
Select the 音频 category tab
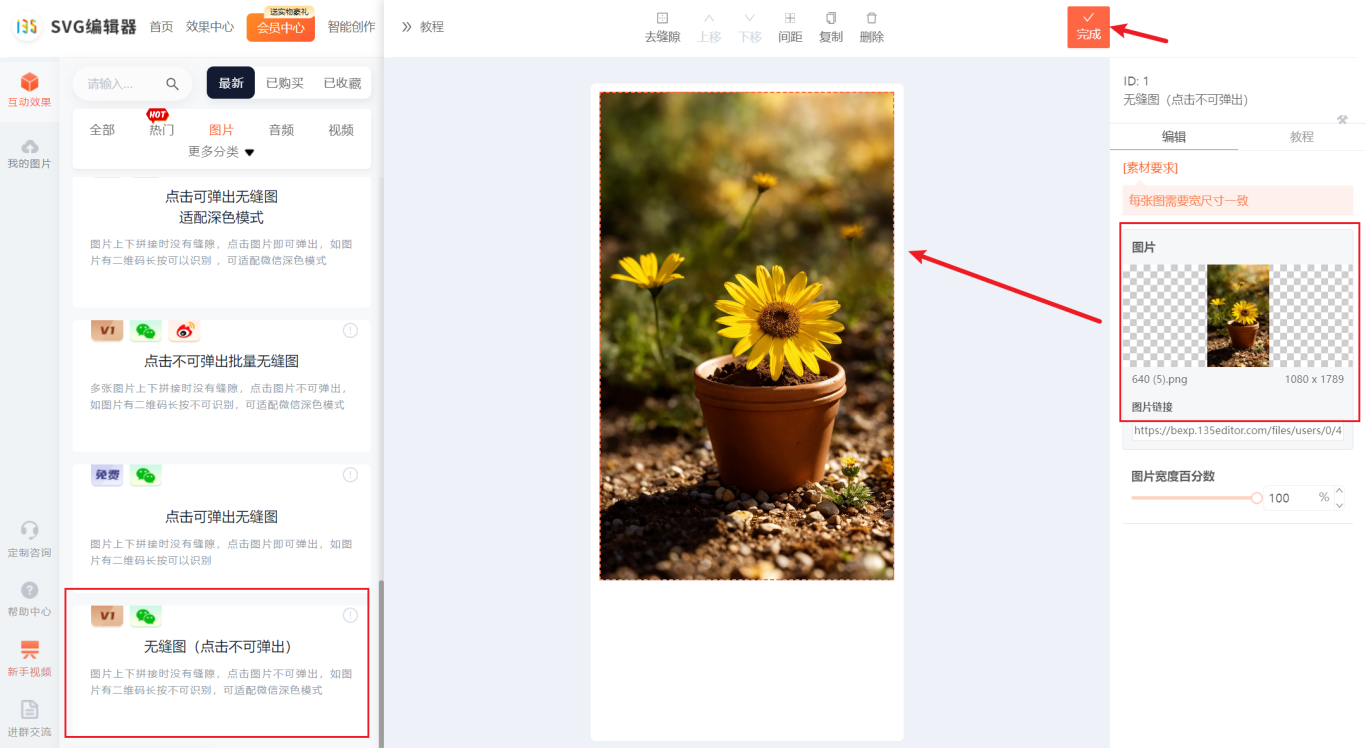[x=281, y=130]
